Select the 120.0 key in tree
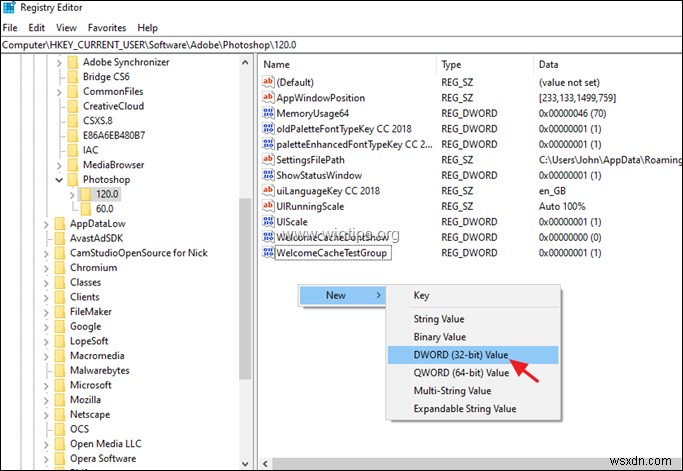Screen dimensions: 683x471 click(107, 194)
